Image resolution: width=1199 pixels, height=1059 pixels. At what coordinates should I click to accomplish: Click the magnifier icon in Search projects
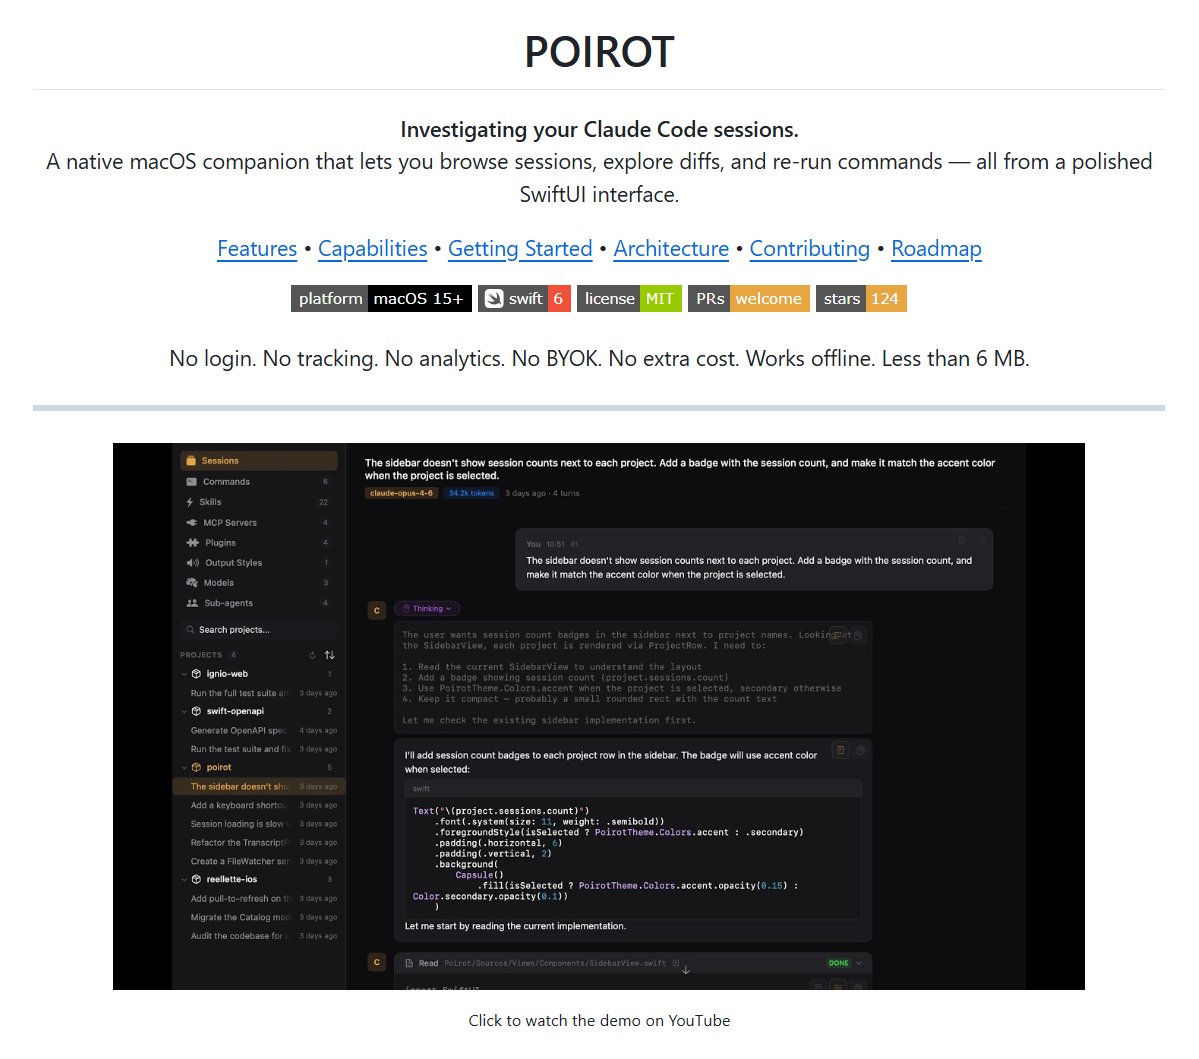click(x=190, y=629)
